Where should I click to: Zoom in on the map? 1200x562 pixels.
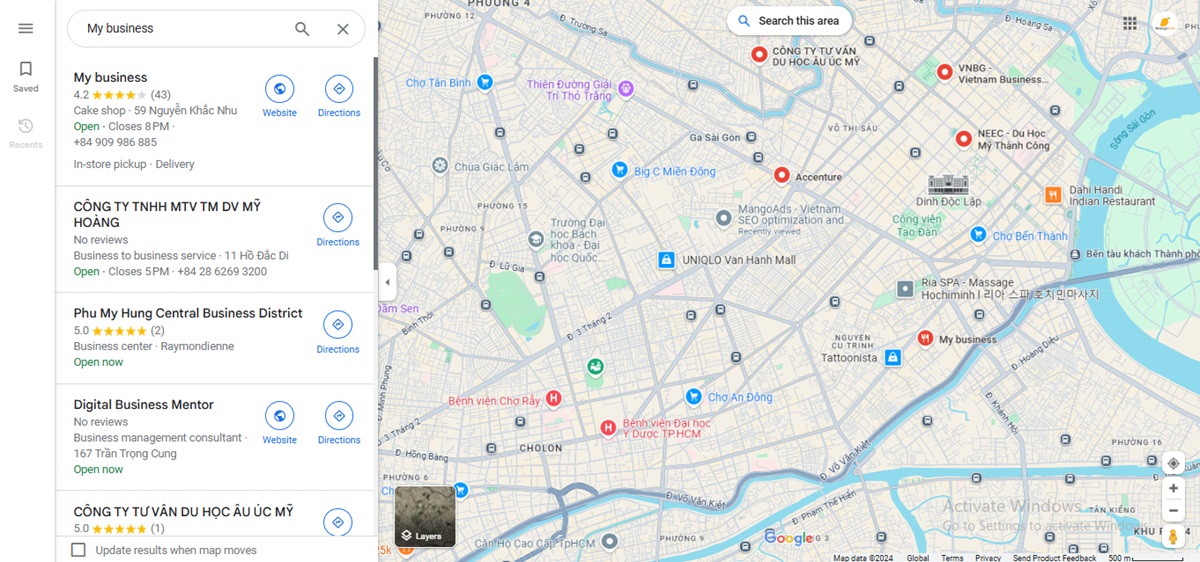(x=1173, y=488)
